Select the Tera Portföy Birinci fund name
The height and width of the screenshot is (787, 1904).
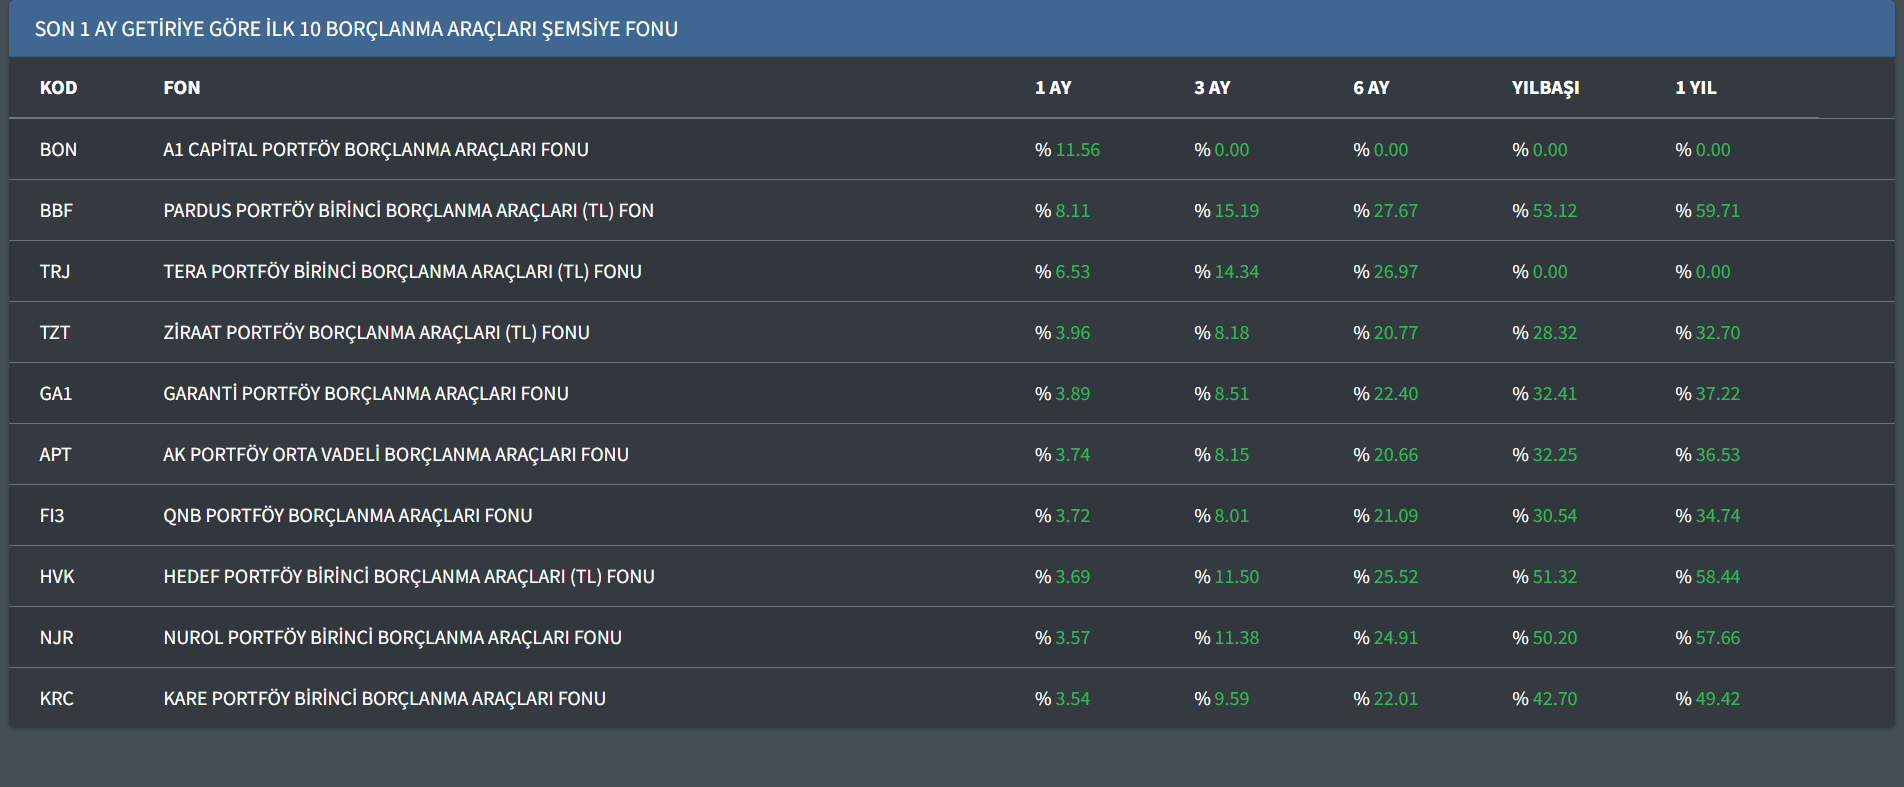pos(402,272)
